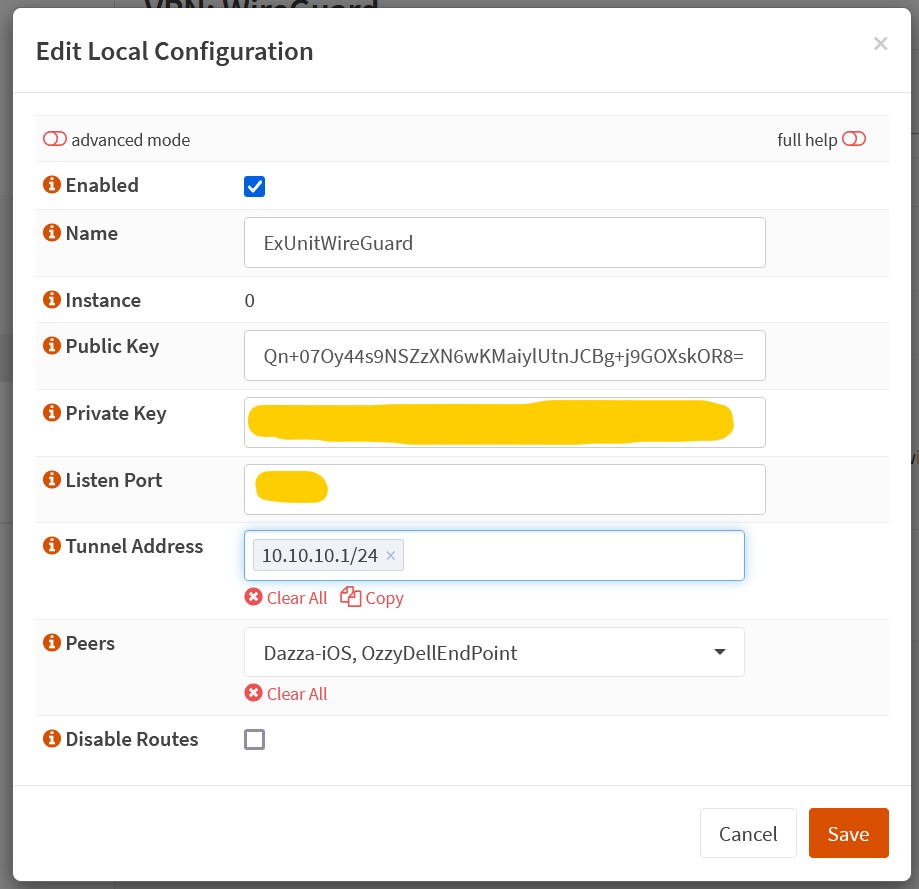This screenshot has width=919, height=889.
Task: Click the info icon beside Name
Action: (51, 233)
